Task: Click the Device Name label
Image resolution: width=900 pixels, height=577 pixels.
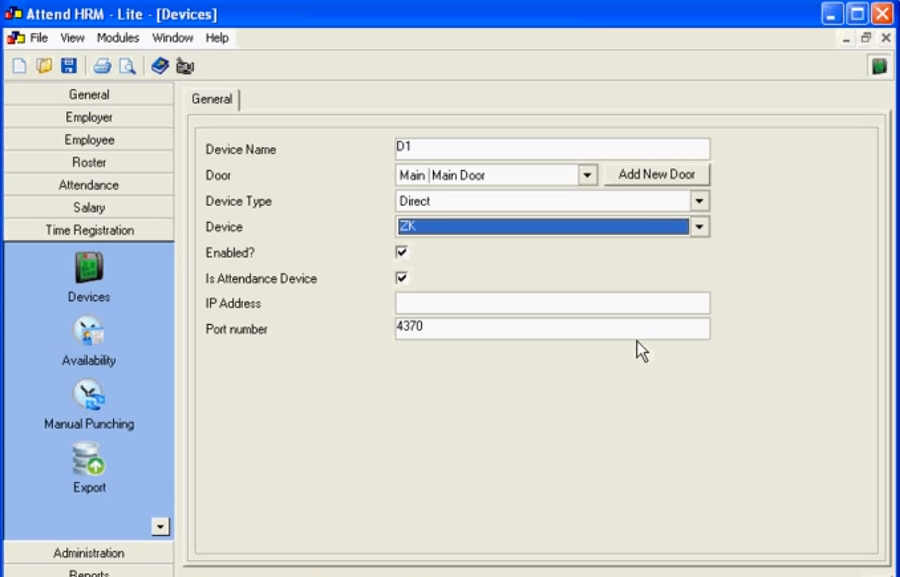Action: (240, 149)
